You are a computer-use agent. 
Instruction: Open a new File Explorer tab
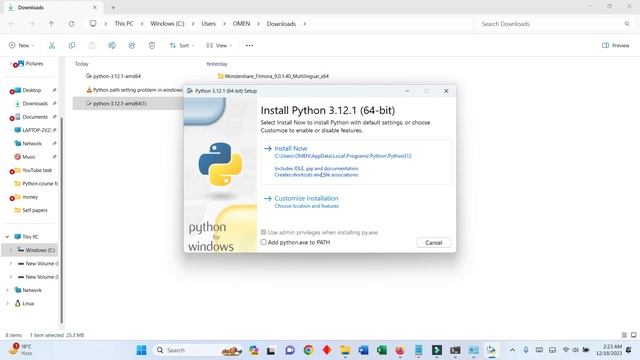tap(113, 7)
